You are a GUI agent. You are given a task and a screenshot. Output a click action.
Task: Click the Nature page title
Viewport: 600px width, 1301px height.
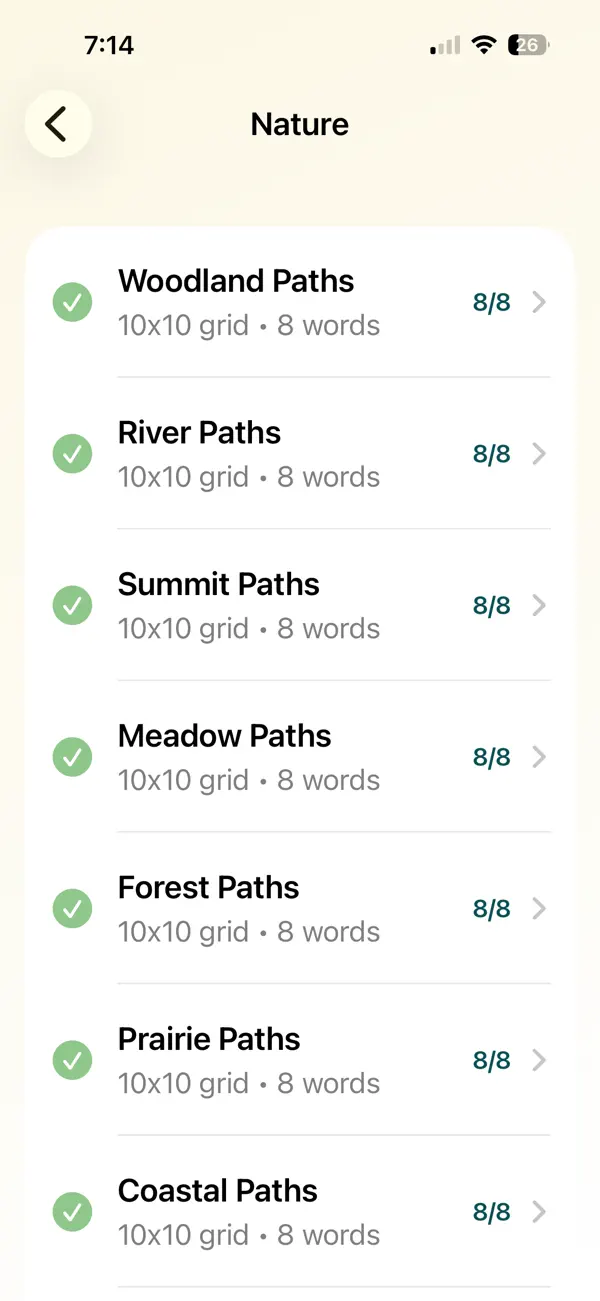point(300,124)
